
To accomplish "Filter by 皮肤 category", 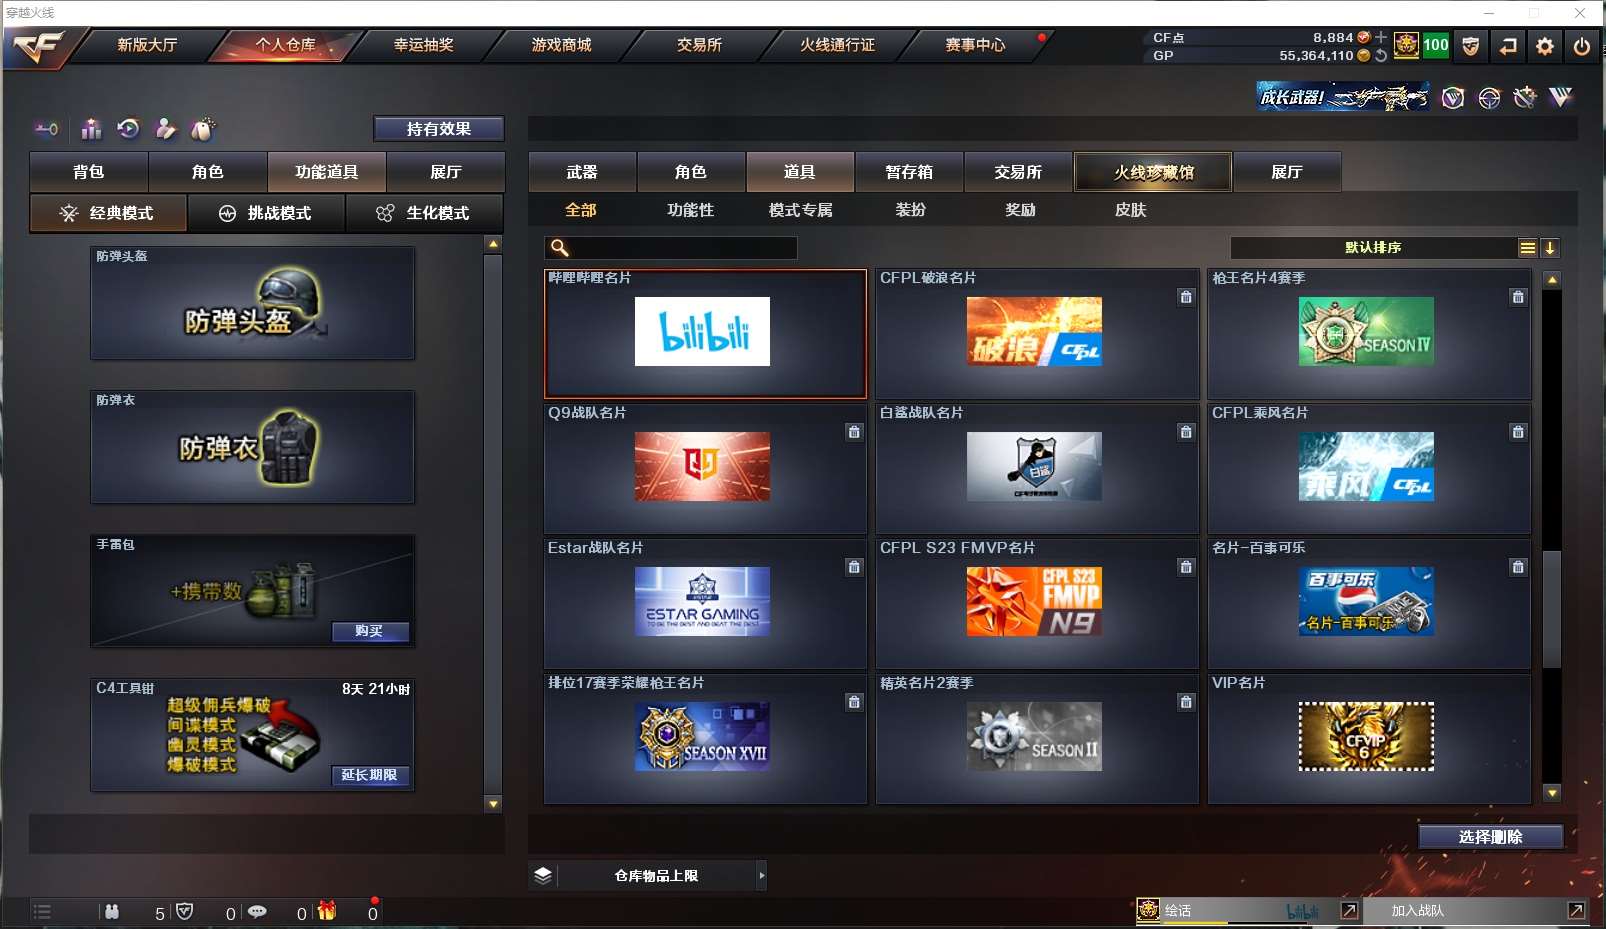I will coord(1131,210).
